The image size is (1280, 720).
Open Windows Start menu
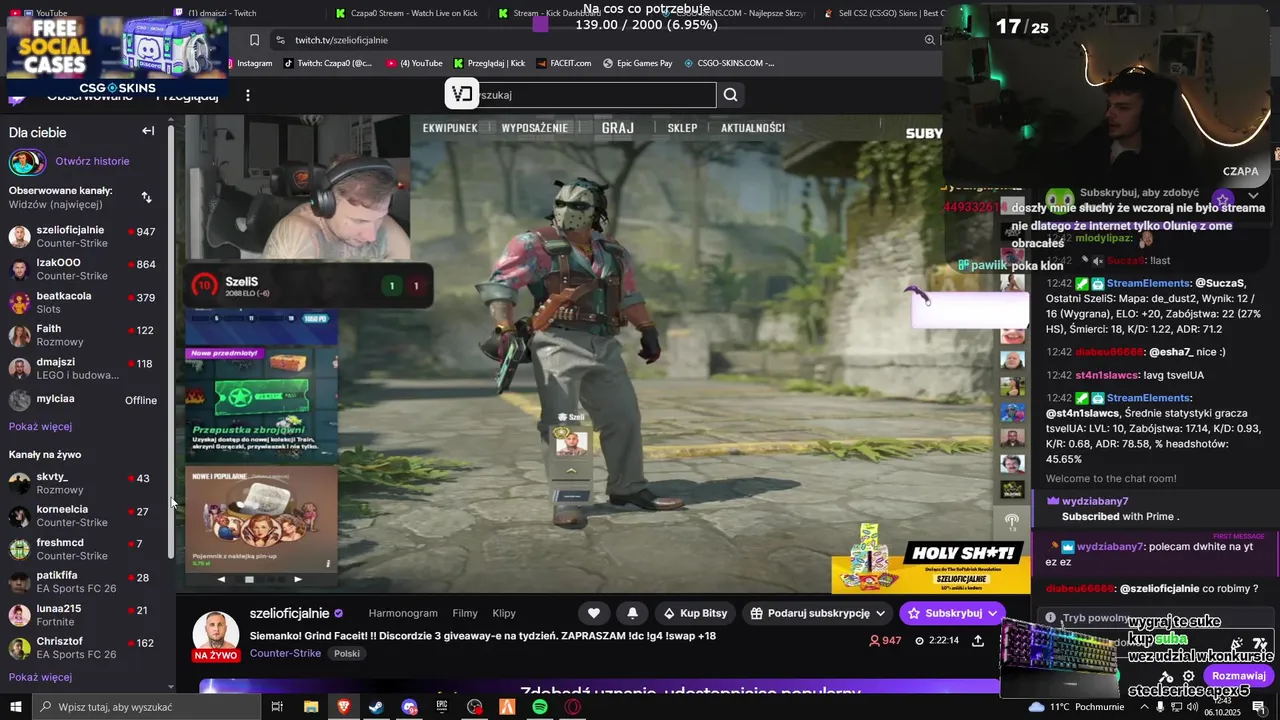pos(15,707)
